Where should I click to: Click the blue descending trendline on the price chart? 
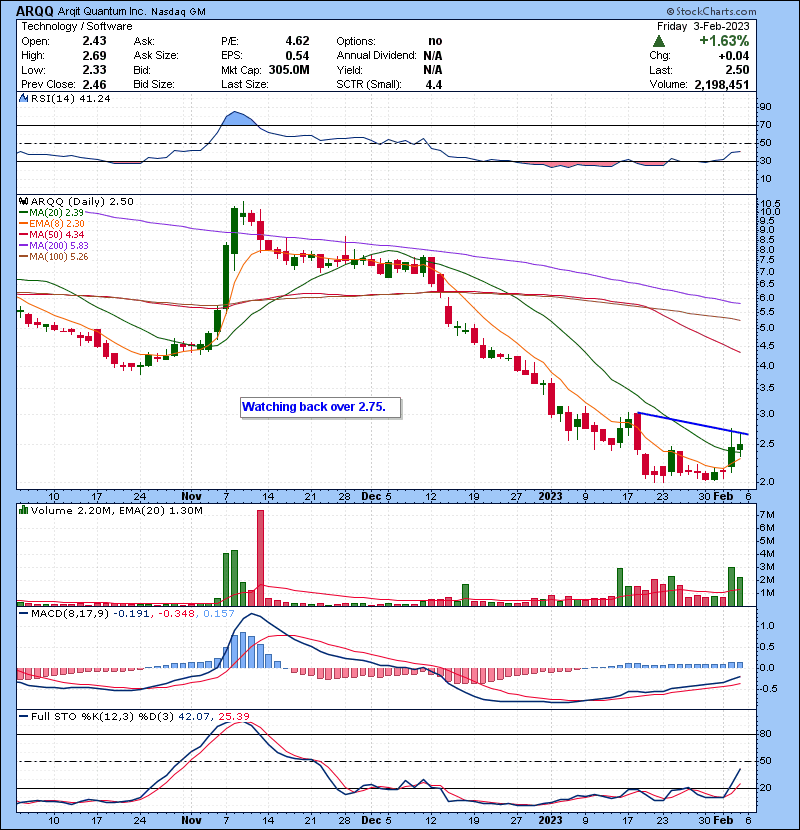pos(693,423)
